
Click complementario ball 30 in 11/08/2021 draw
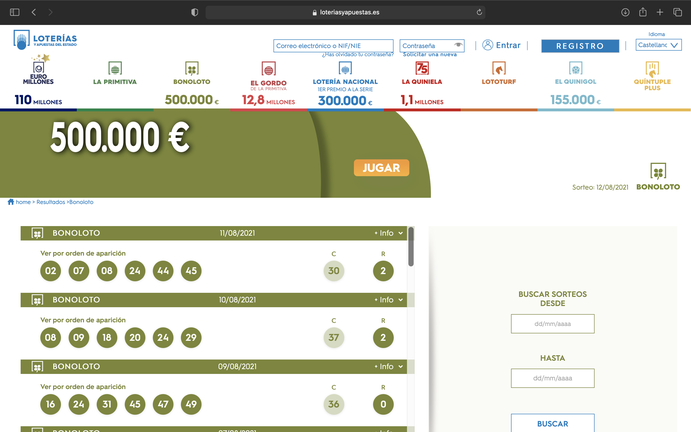334,271
